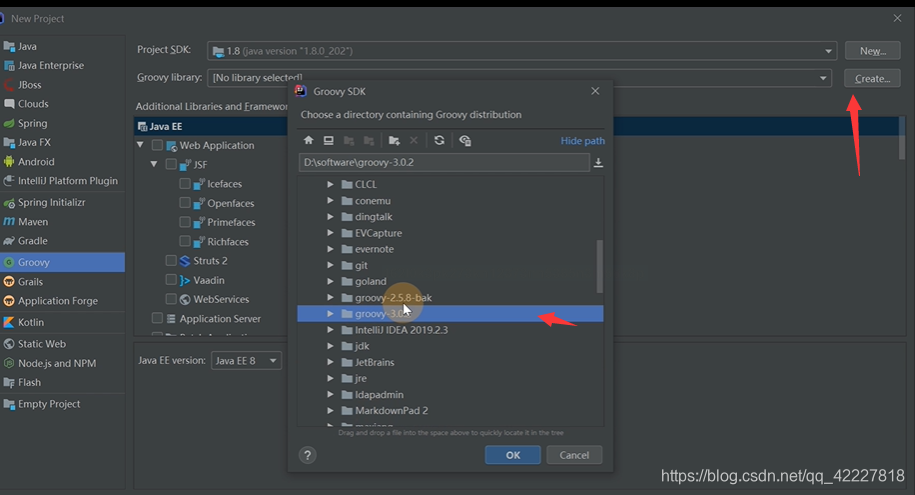Click the Grails icon in sidebar

(9, 281)
